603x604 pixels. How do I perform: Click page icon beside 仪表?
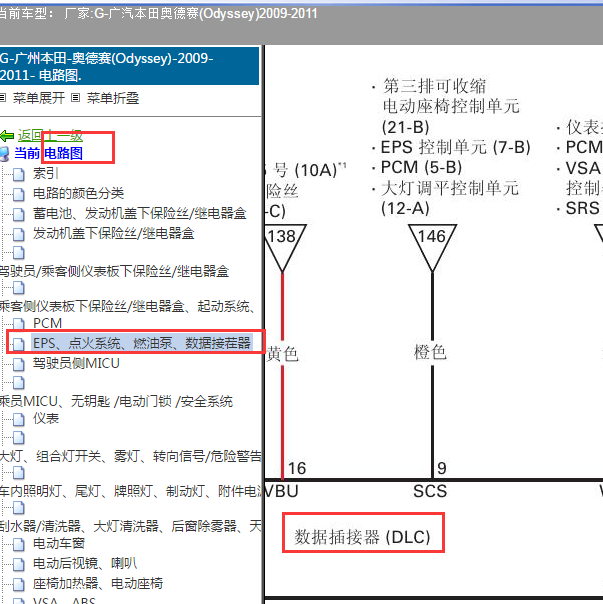click(18, 419)
